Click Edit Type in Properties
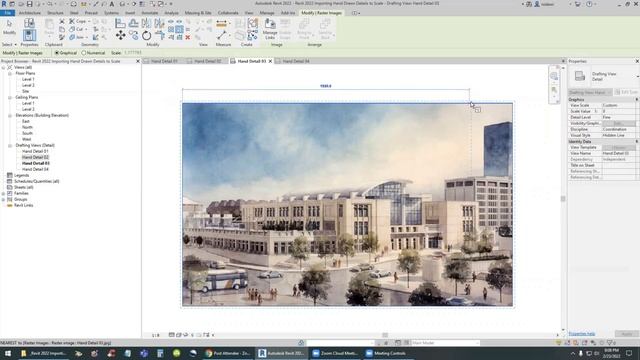This screenshot has height=360, width=640. 627,92
